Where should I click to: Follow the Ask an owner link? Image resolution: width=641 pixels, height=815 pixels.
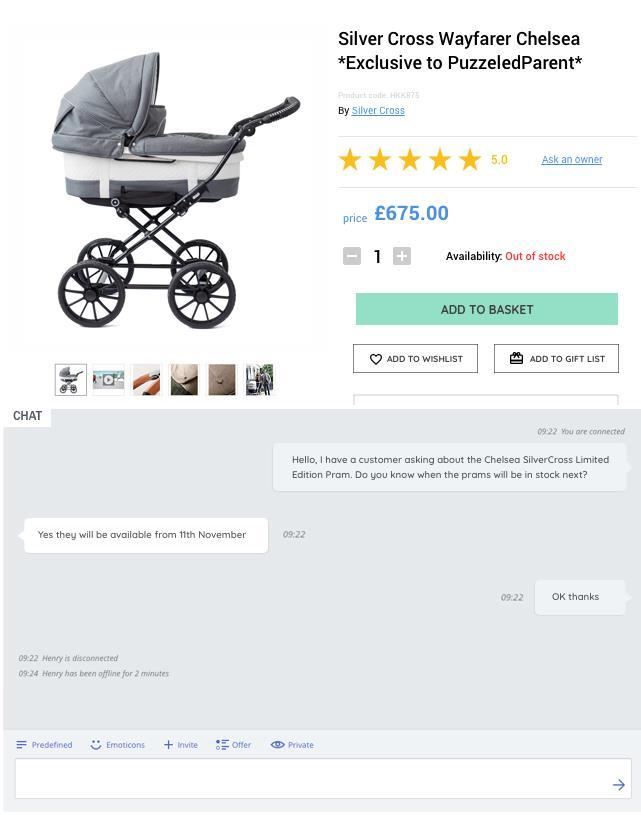tap(572, 160)
